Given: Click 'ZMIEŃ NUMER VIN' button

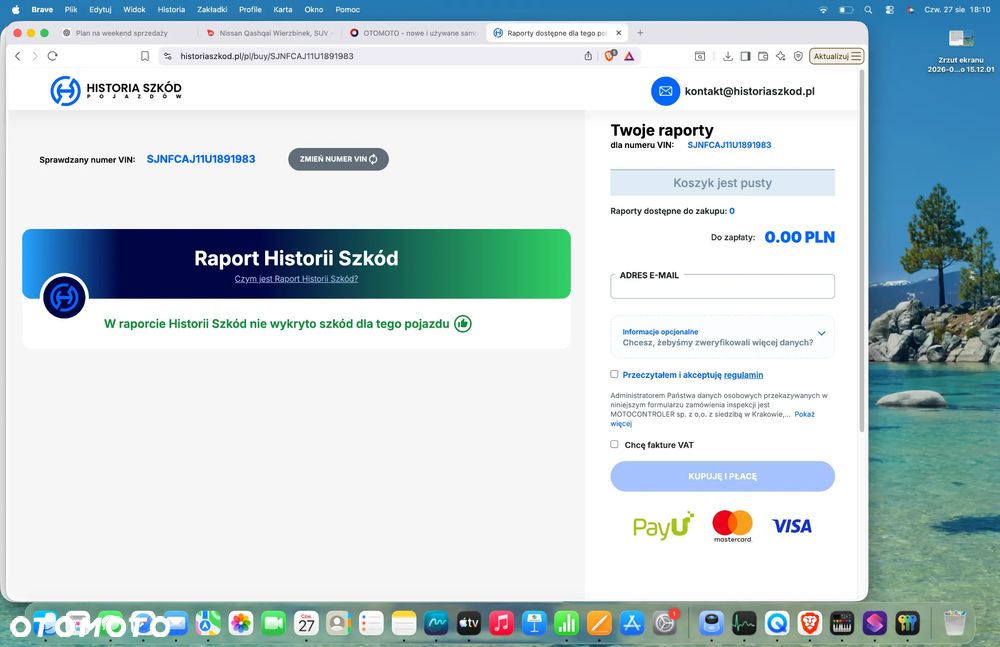Looking at the screenshot, I should [x=338, y=159].
